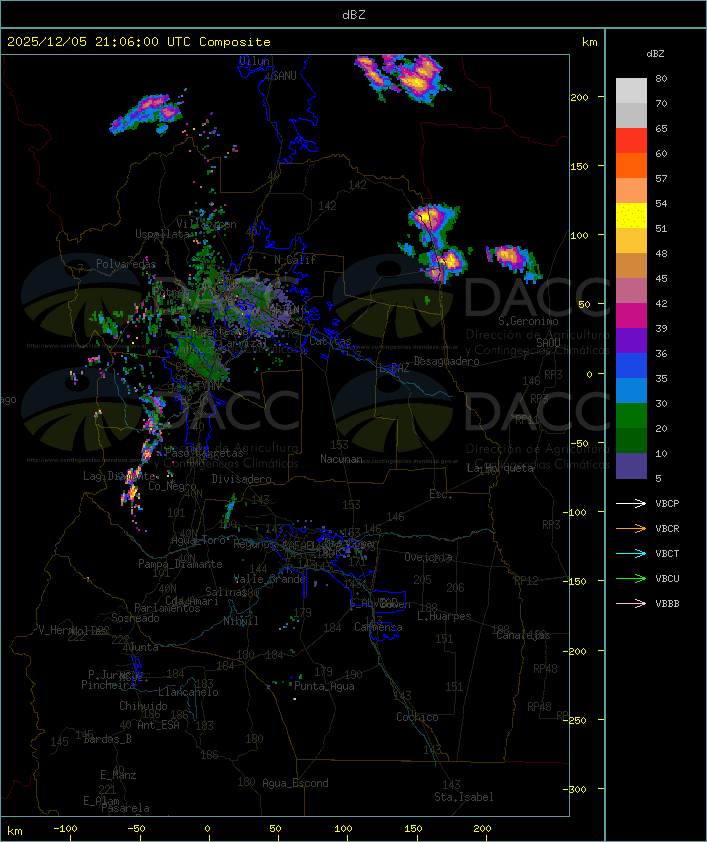This screenshot has width=707, height=842.
Task: Click the 80 value on dBZ scale
Action: 661,78
